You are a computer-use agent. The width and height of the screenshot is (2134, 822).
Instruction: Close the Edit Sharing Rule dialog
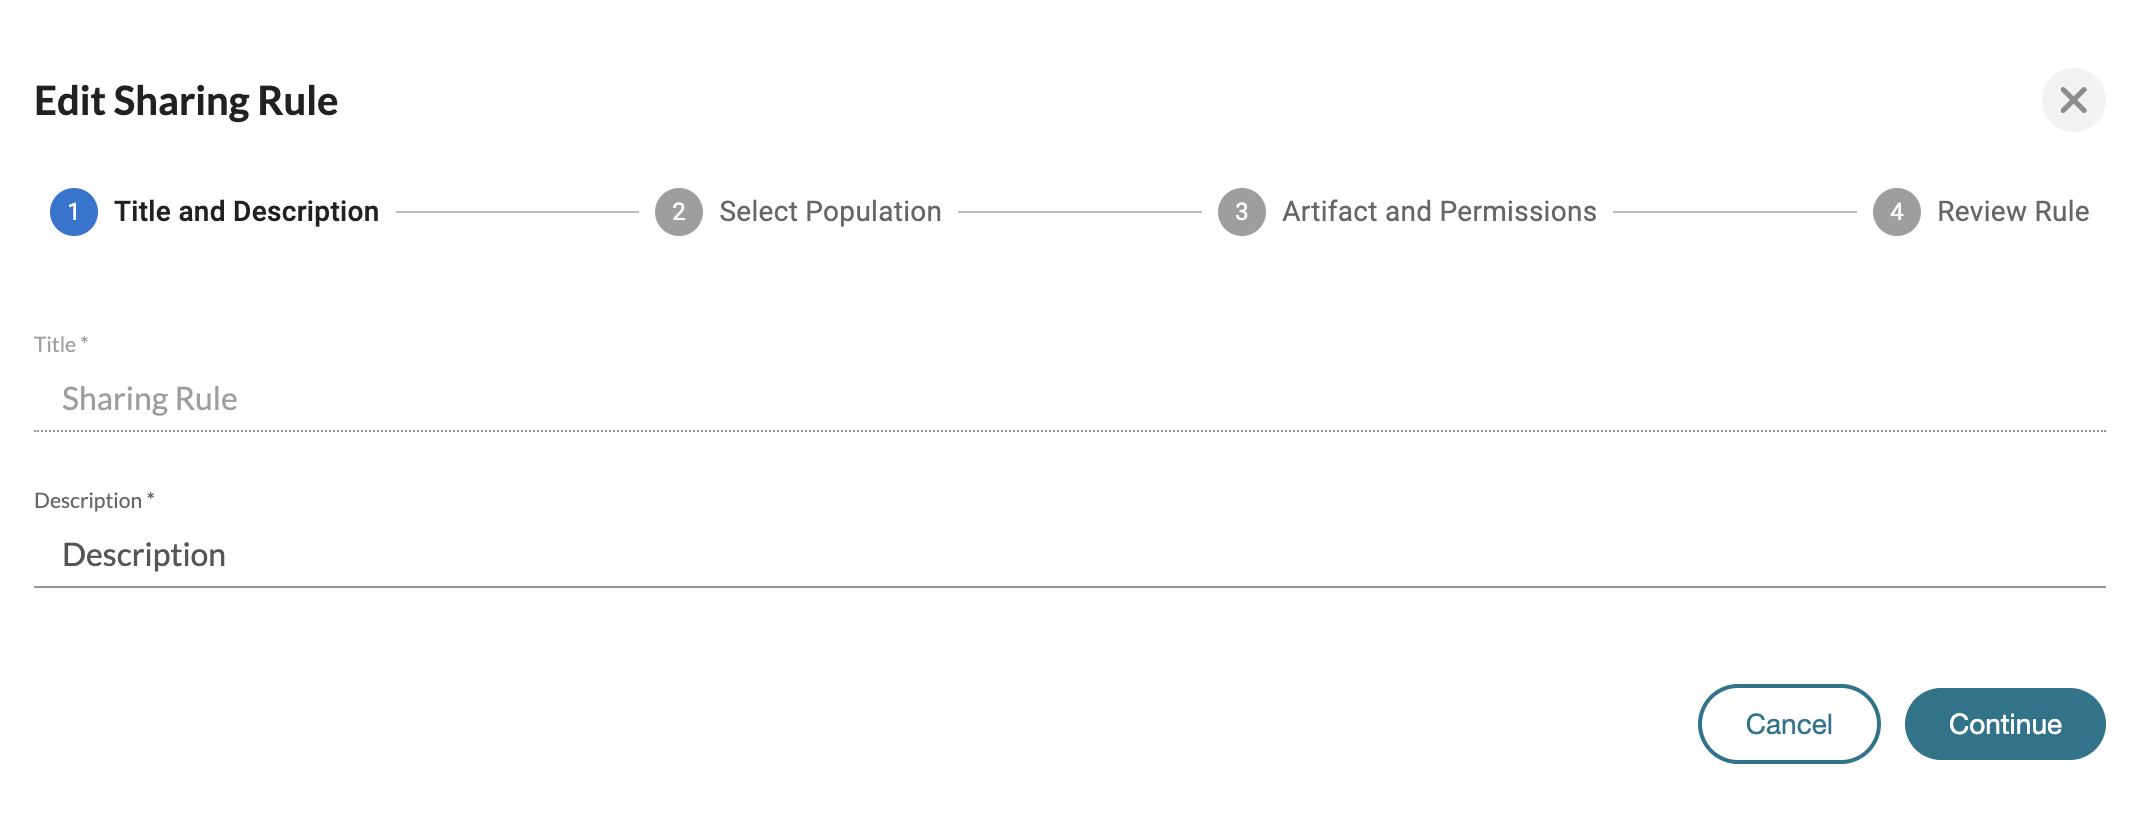click(x=2073, y=100)
